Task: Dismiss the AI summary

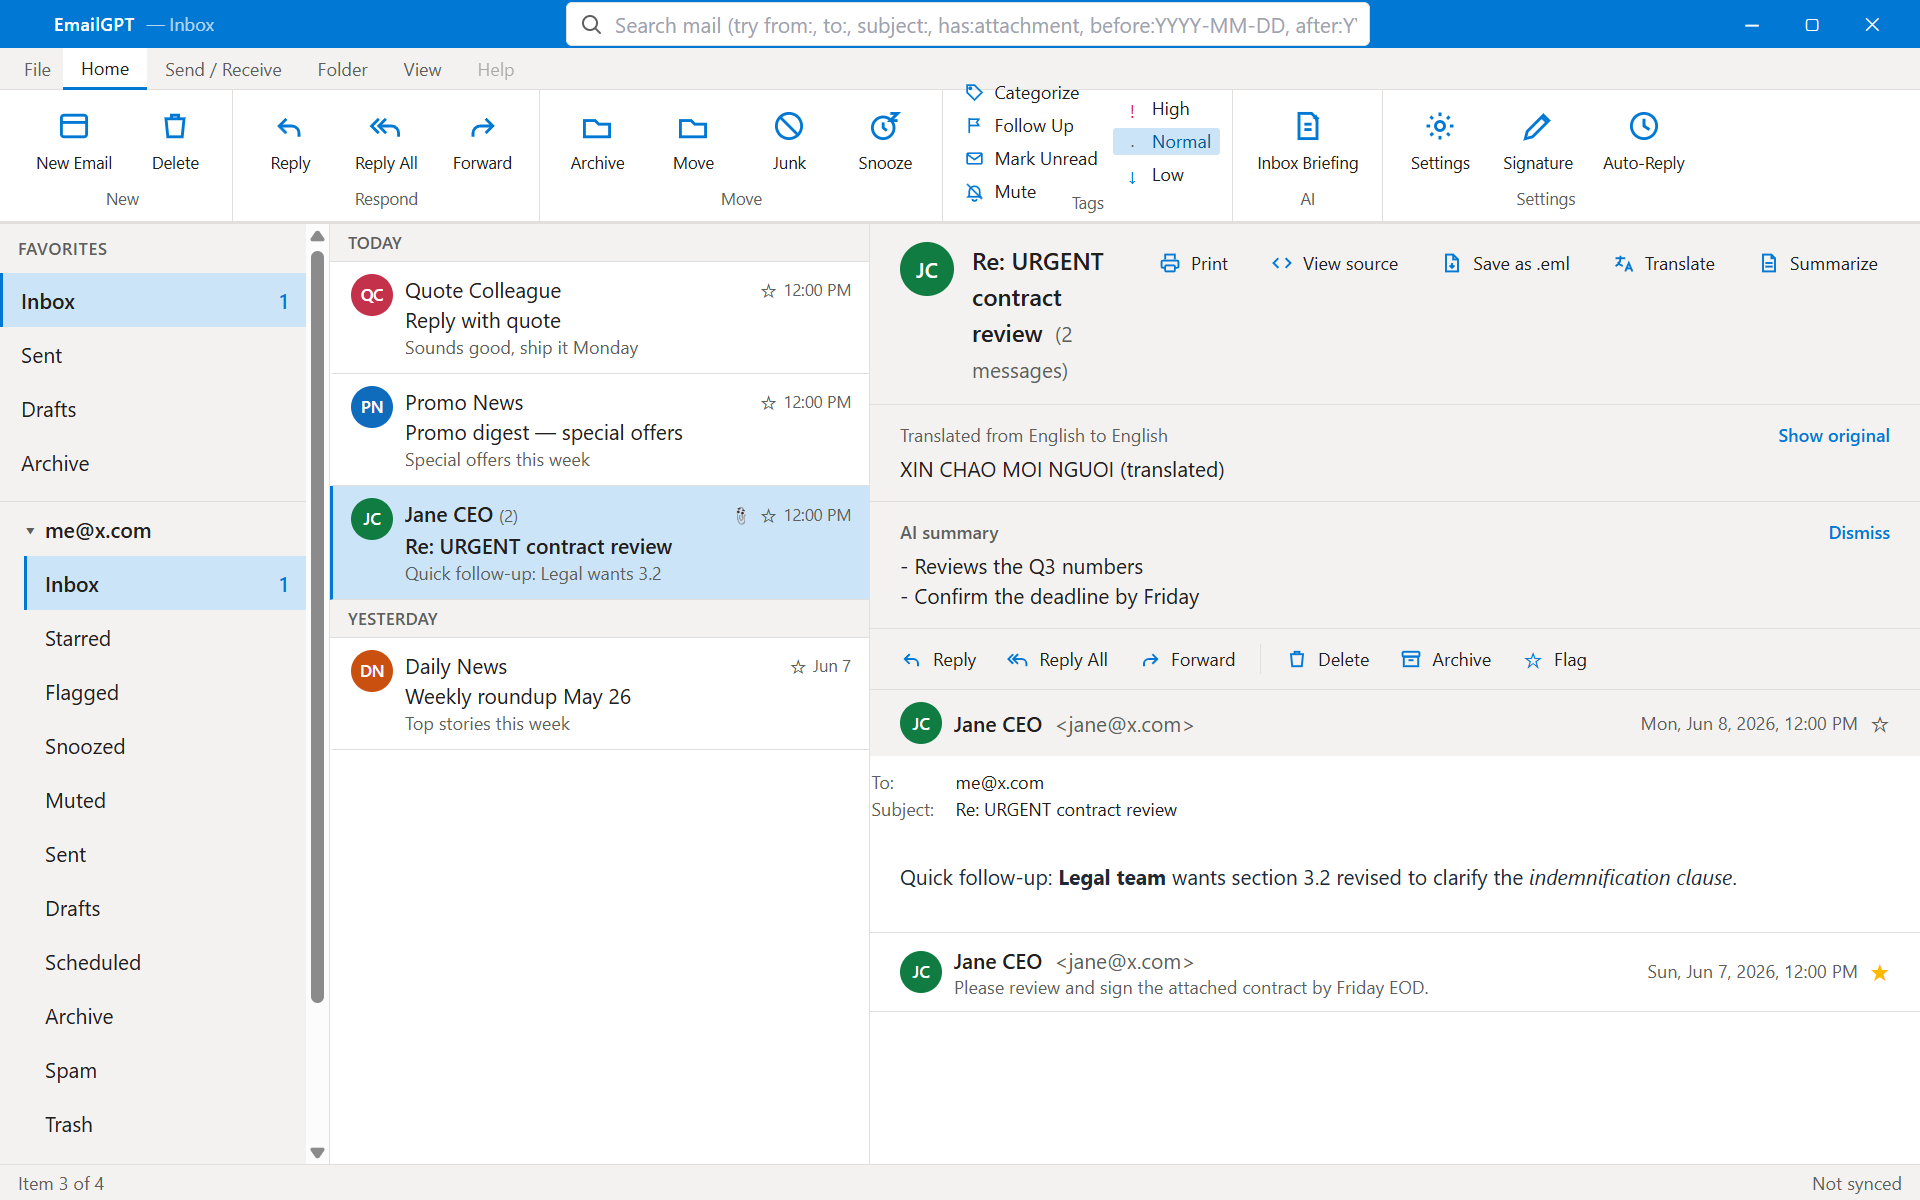Action: (1859, 533)
